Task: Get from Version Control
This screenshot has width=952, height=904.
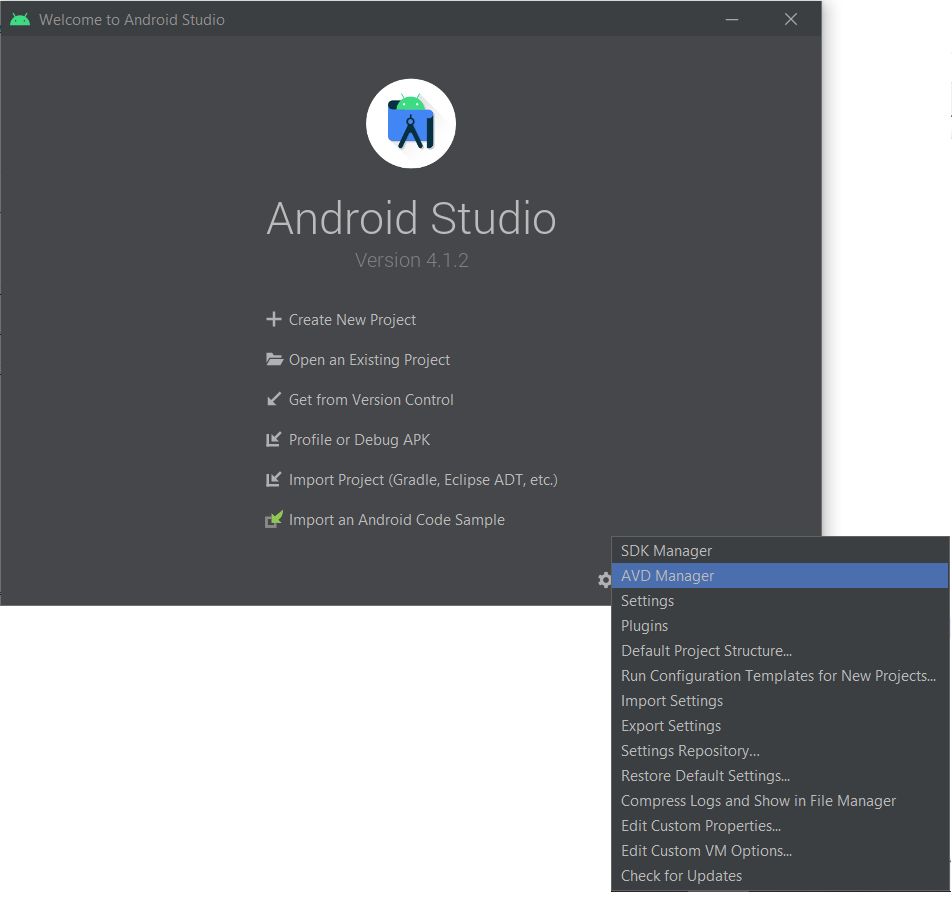Action: [x=371, y=400]
